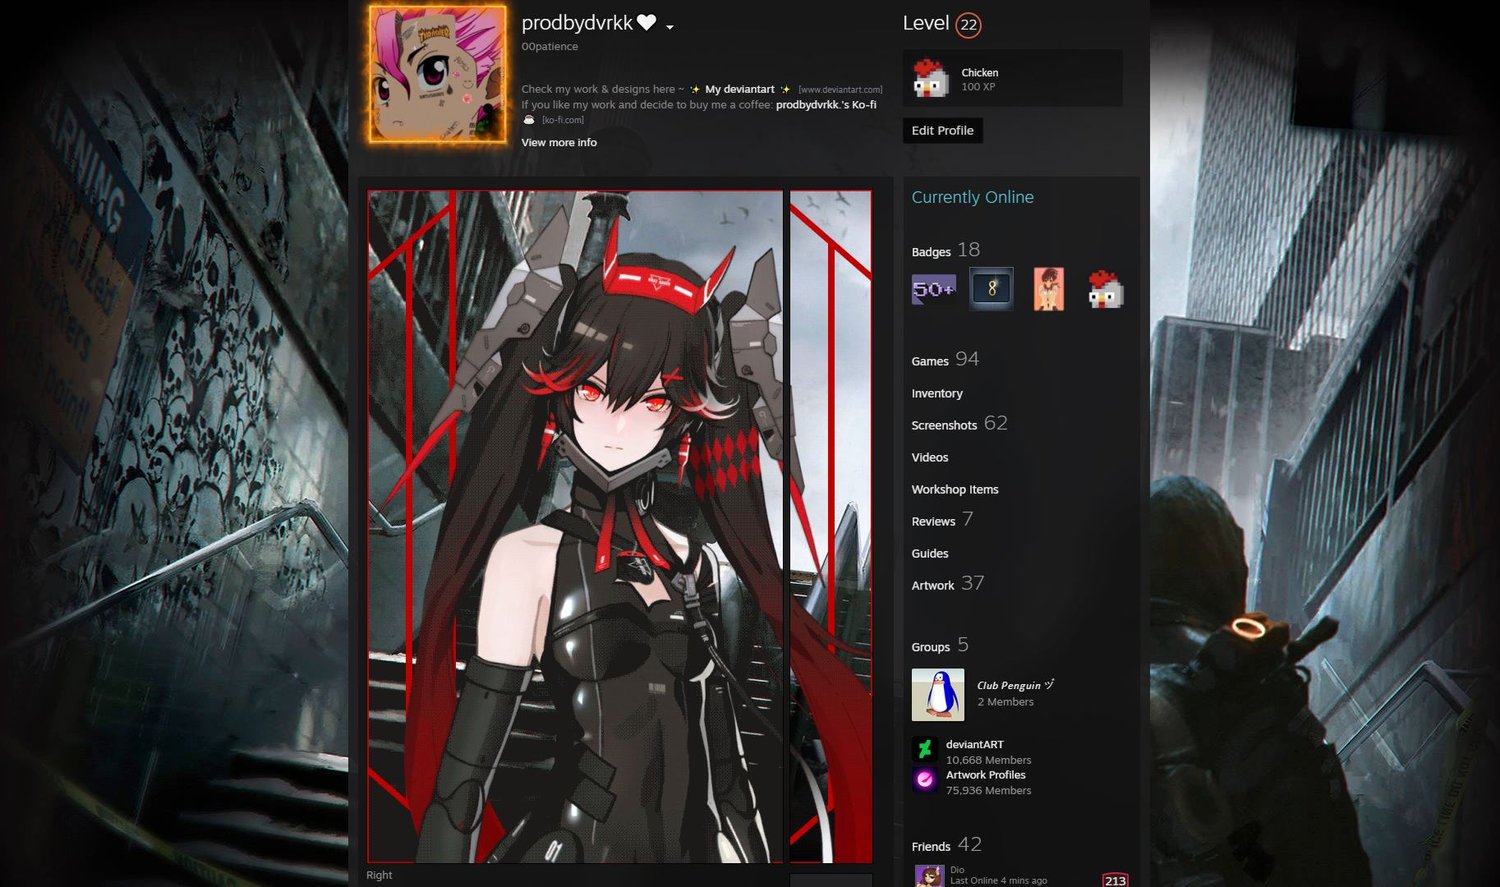Open the prodbydvrkk.'s Ko-fi link
This screenshot has height=887, width=1500.
[826, 104]
